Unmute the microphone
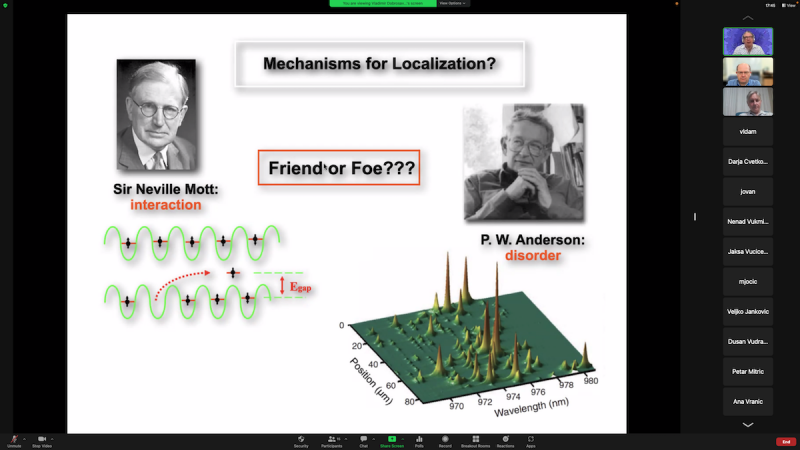This screenshot has height=450, width=800. [x=14, y=440]
